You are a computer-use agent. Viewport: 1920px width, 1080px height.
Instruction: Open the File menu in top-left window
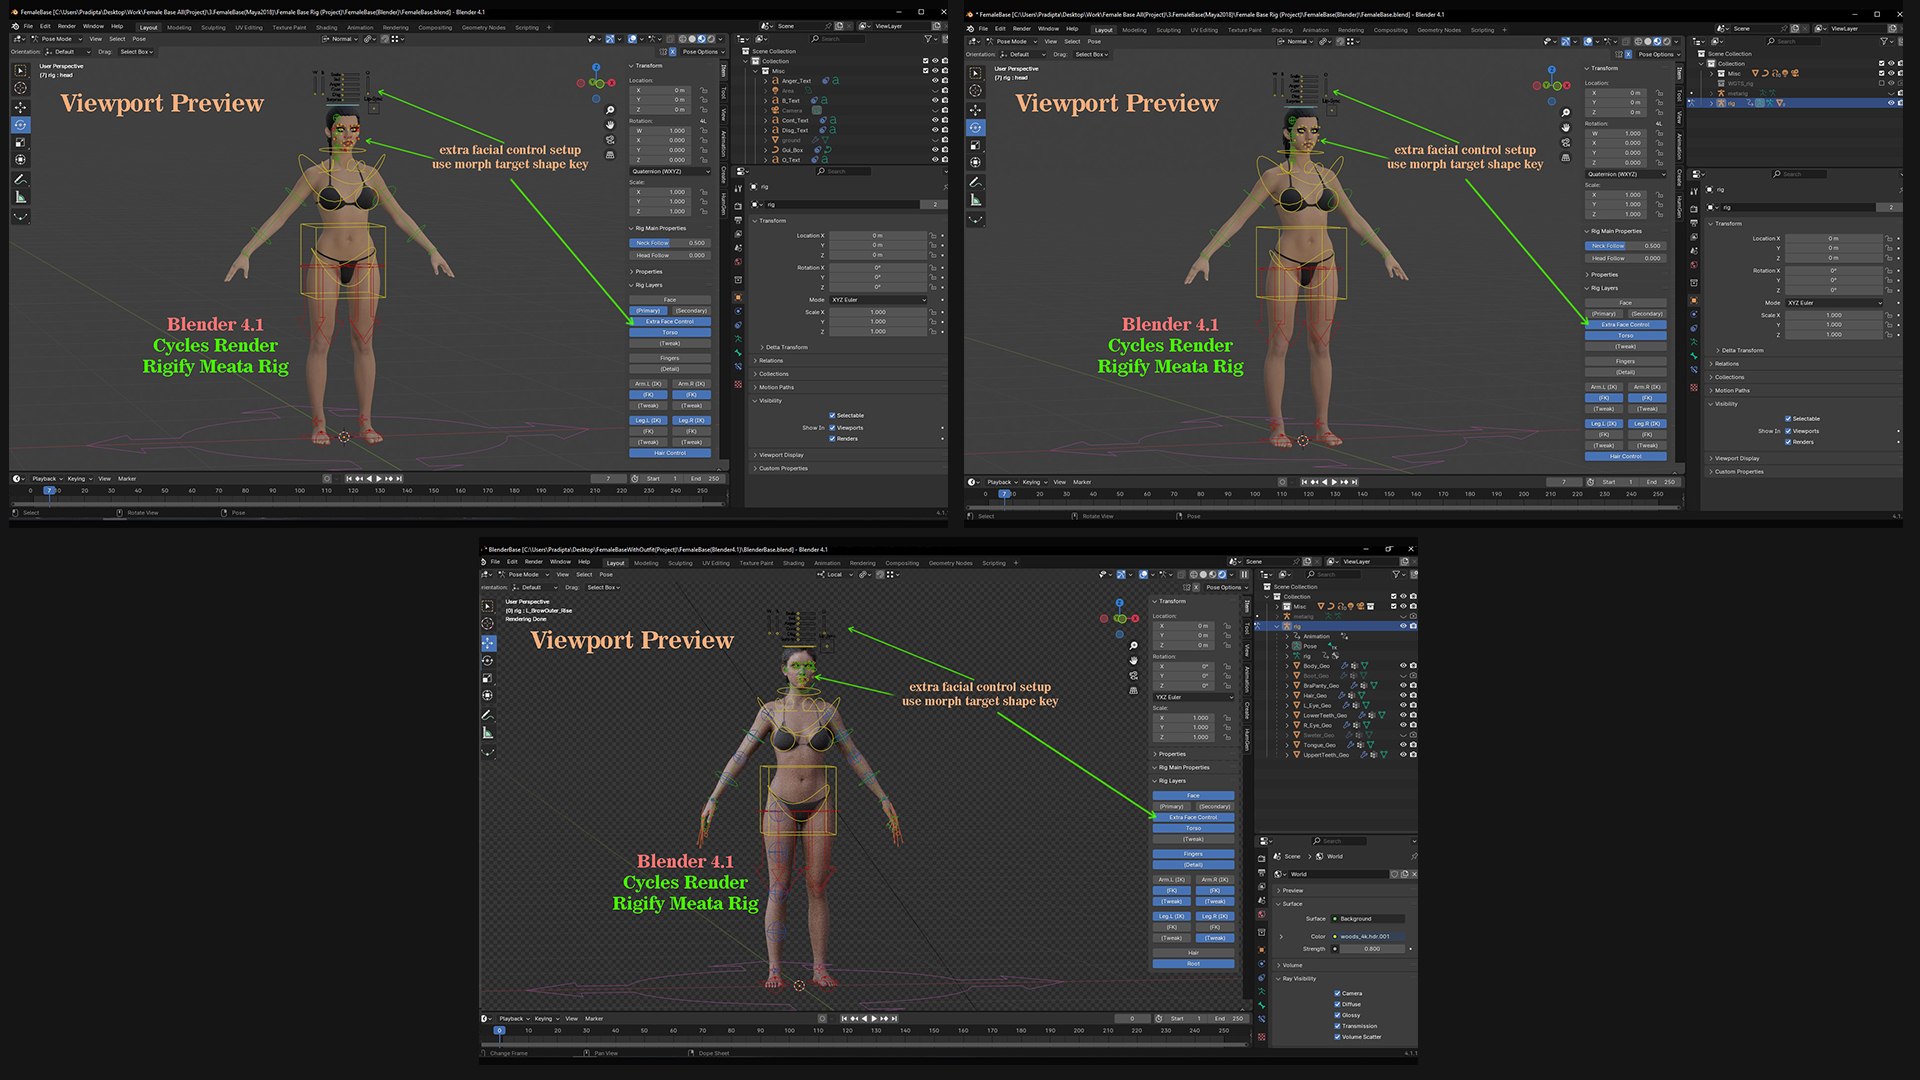click(x=29, y=27)
